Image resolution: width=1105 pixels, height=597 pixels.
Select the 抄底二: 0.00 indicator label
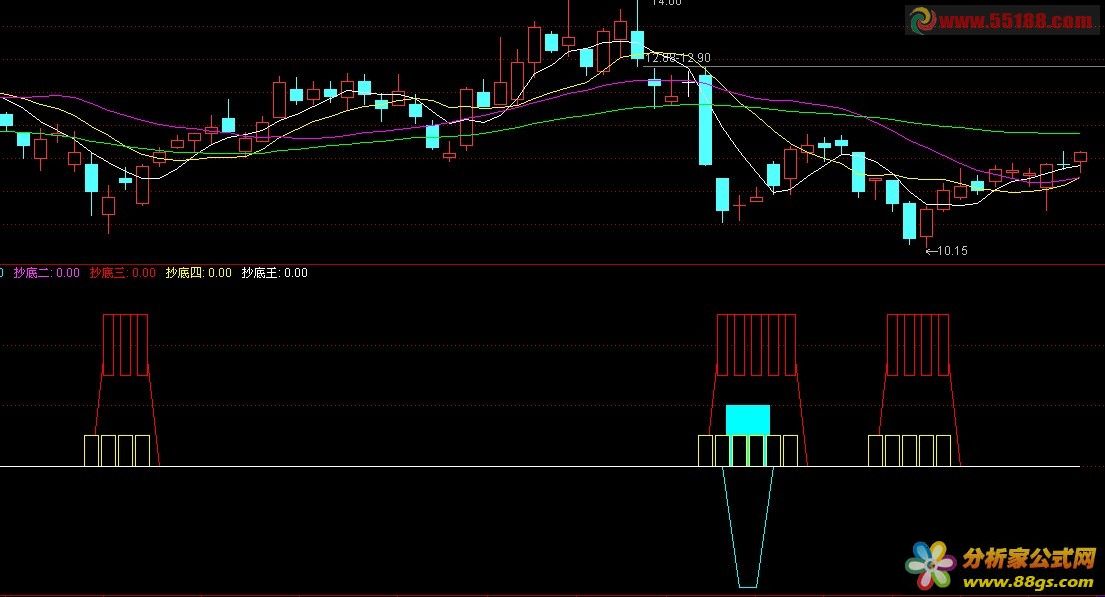pos(47,273)
